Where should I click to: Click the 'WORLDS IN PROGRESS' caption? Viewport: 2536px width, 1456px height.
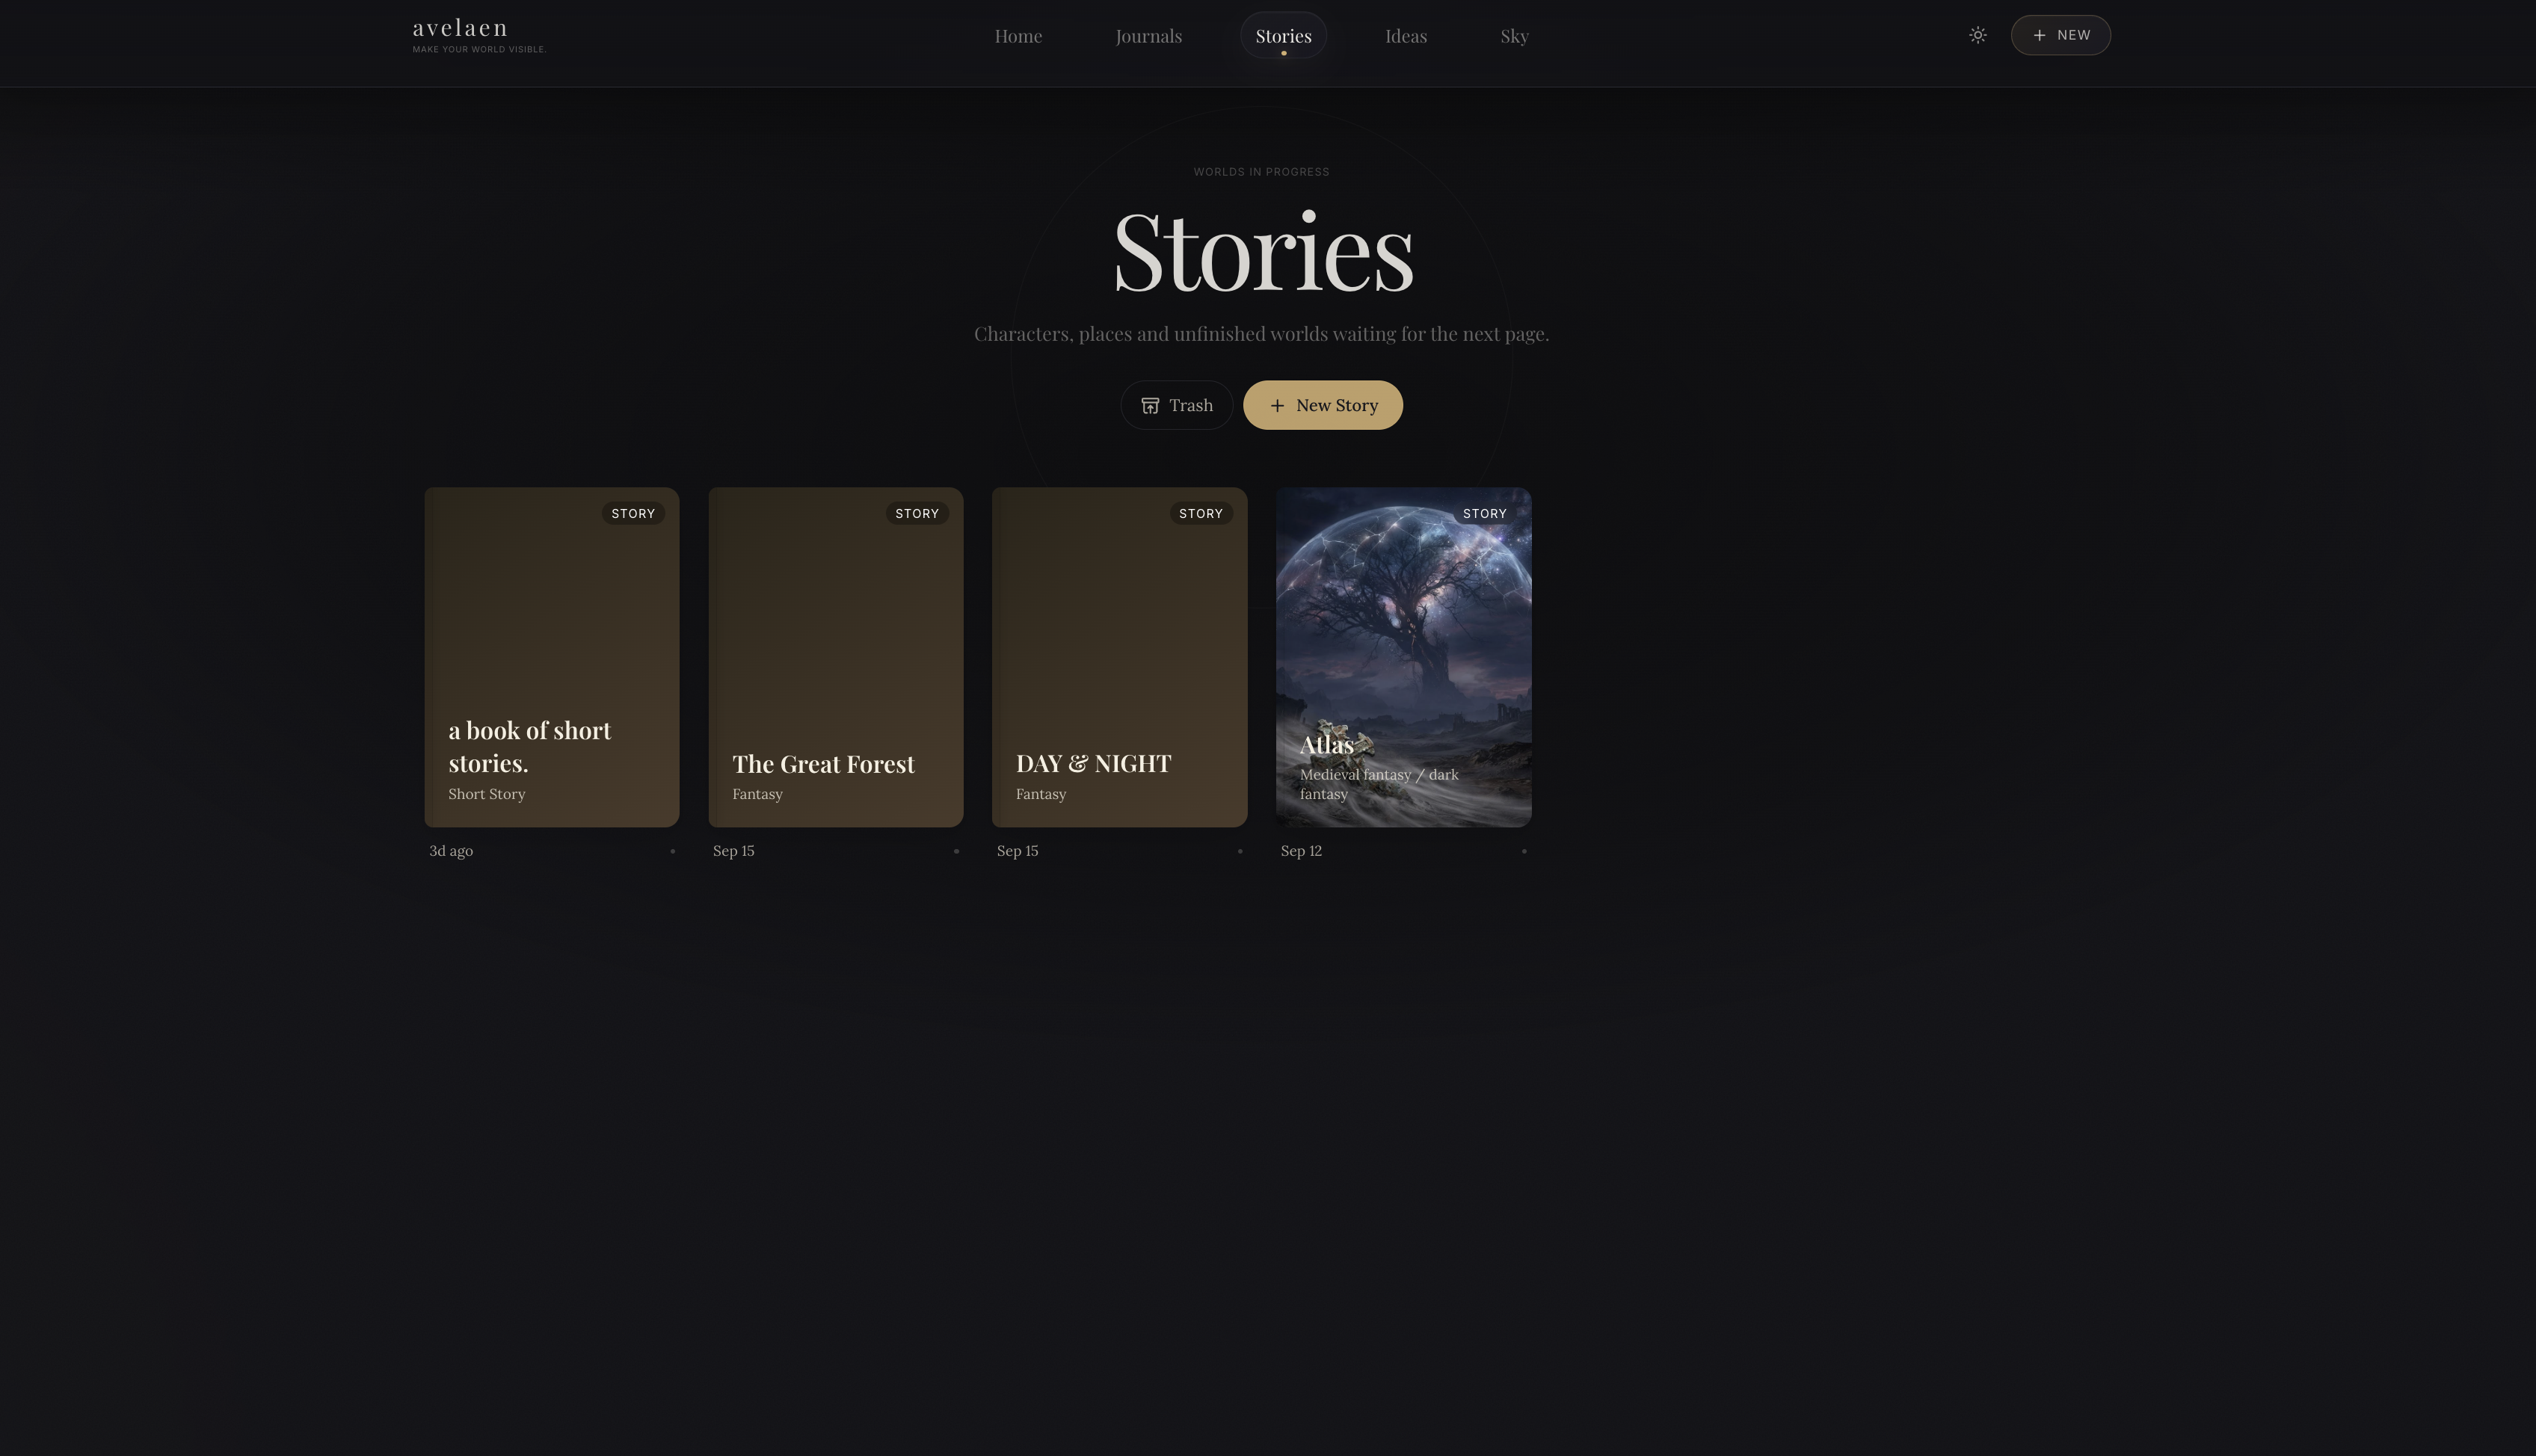(1261, 172)
